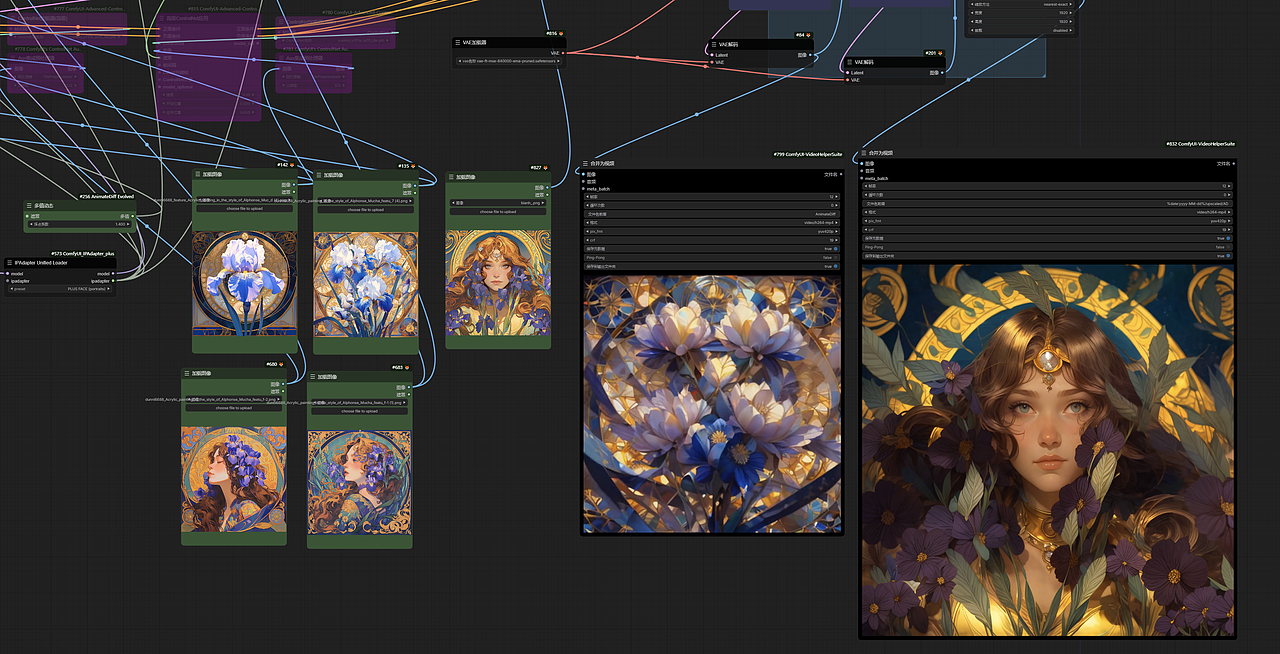Click the fox badge icon beside #201
Image resolution: width=1280 pixels, height=654 pixels.
(942, 53)
